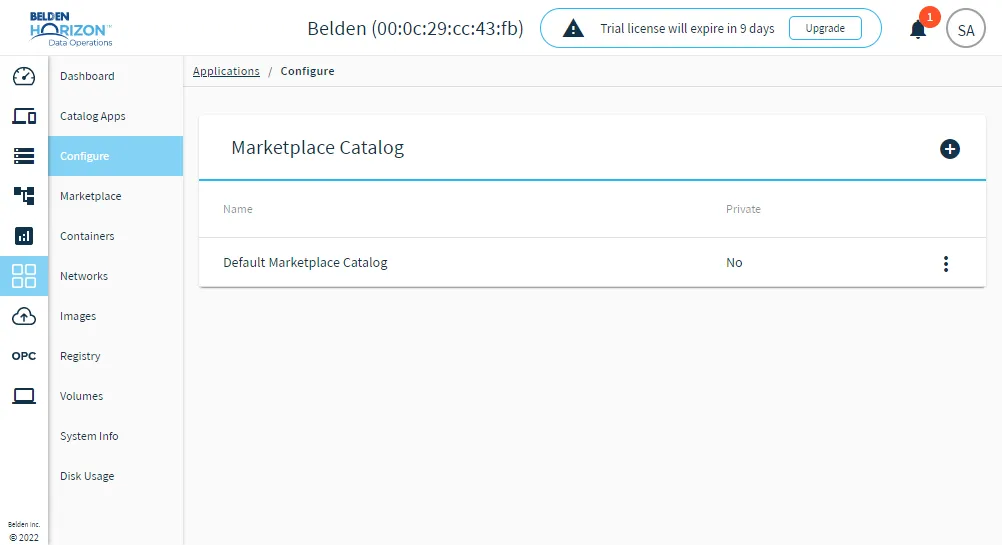Open options menu for Default Marketplace Catalog
1002x545 pixels.
[x=946, y=263]
